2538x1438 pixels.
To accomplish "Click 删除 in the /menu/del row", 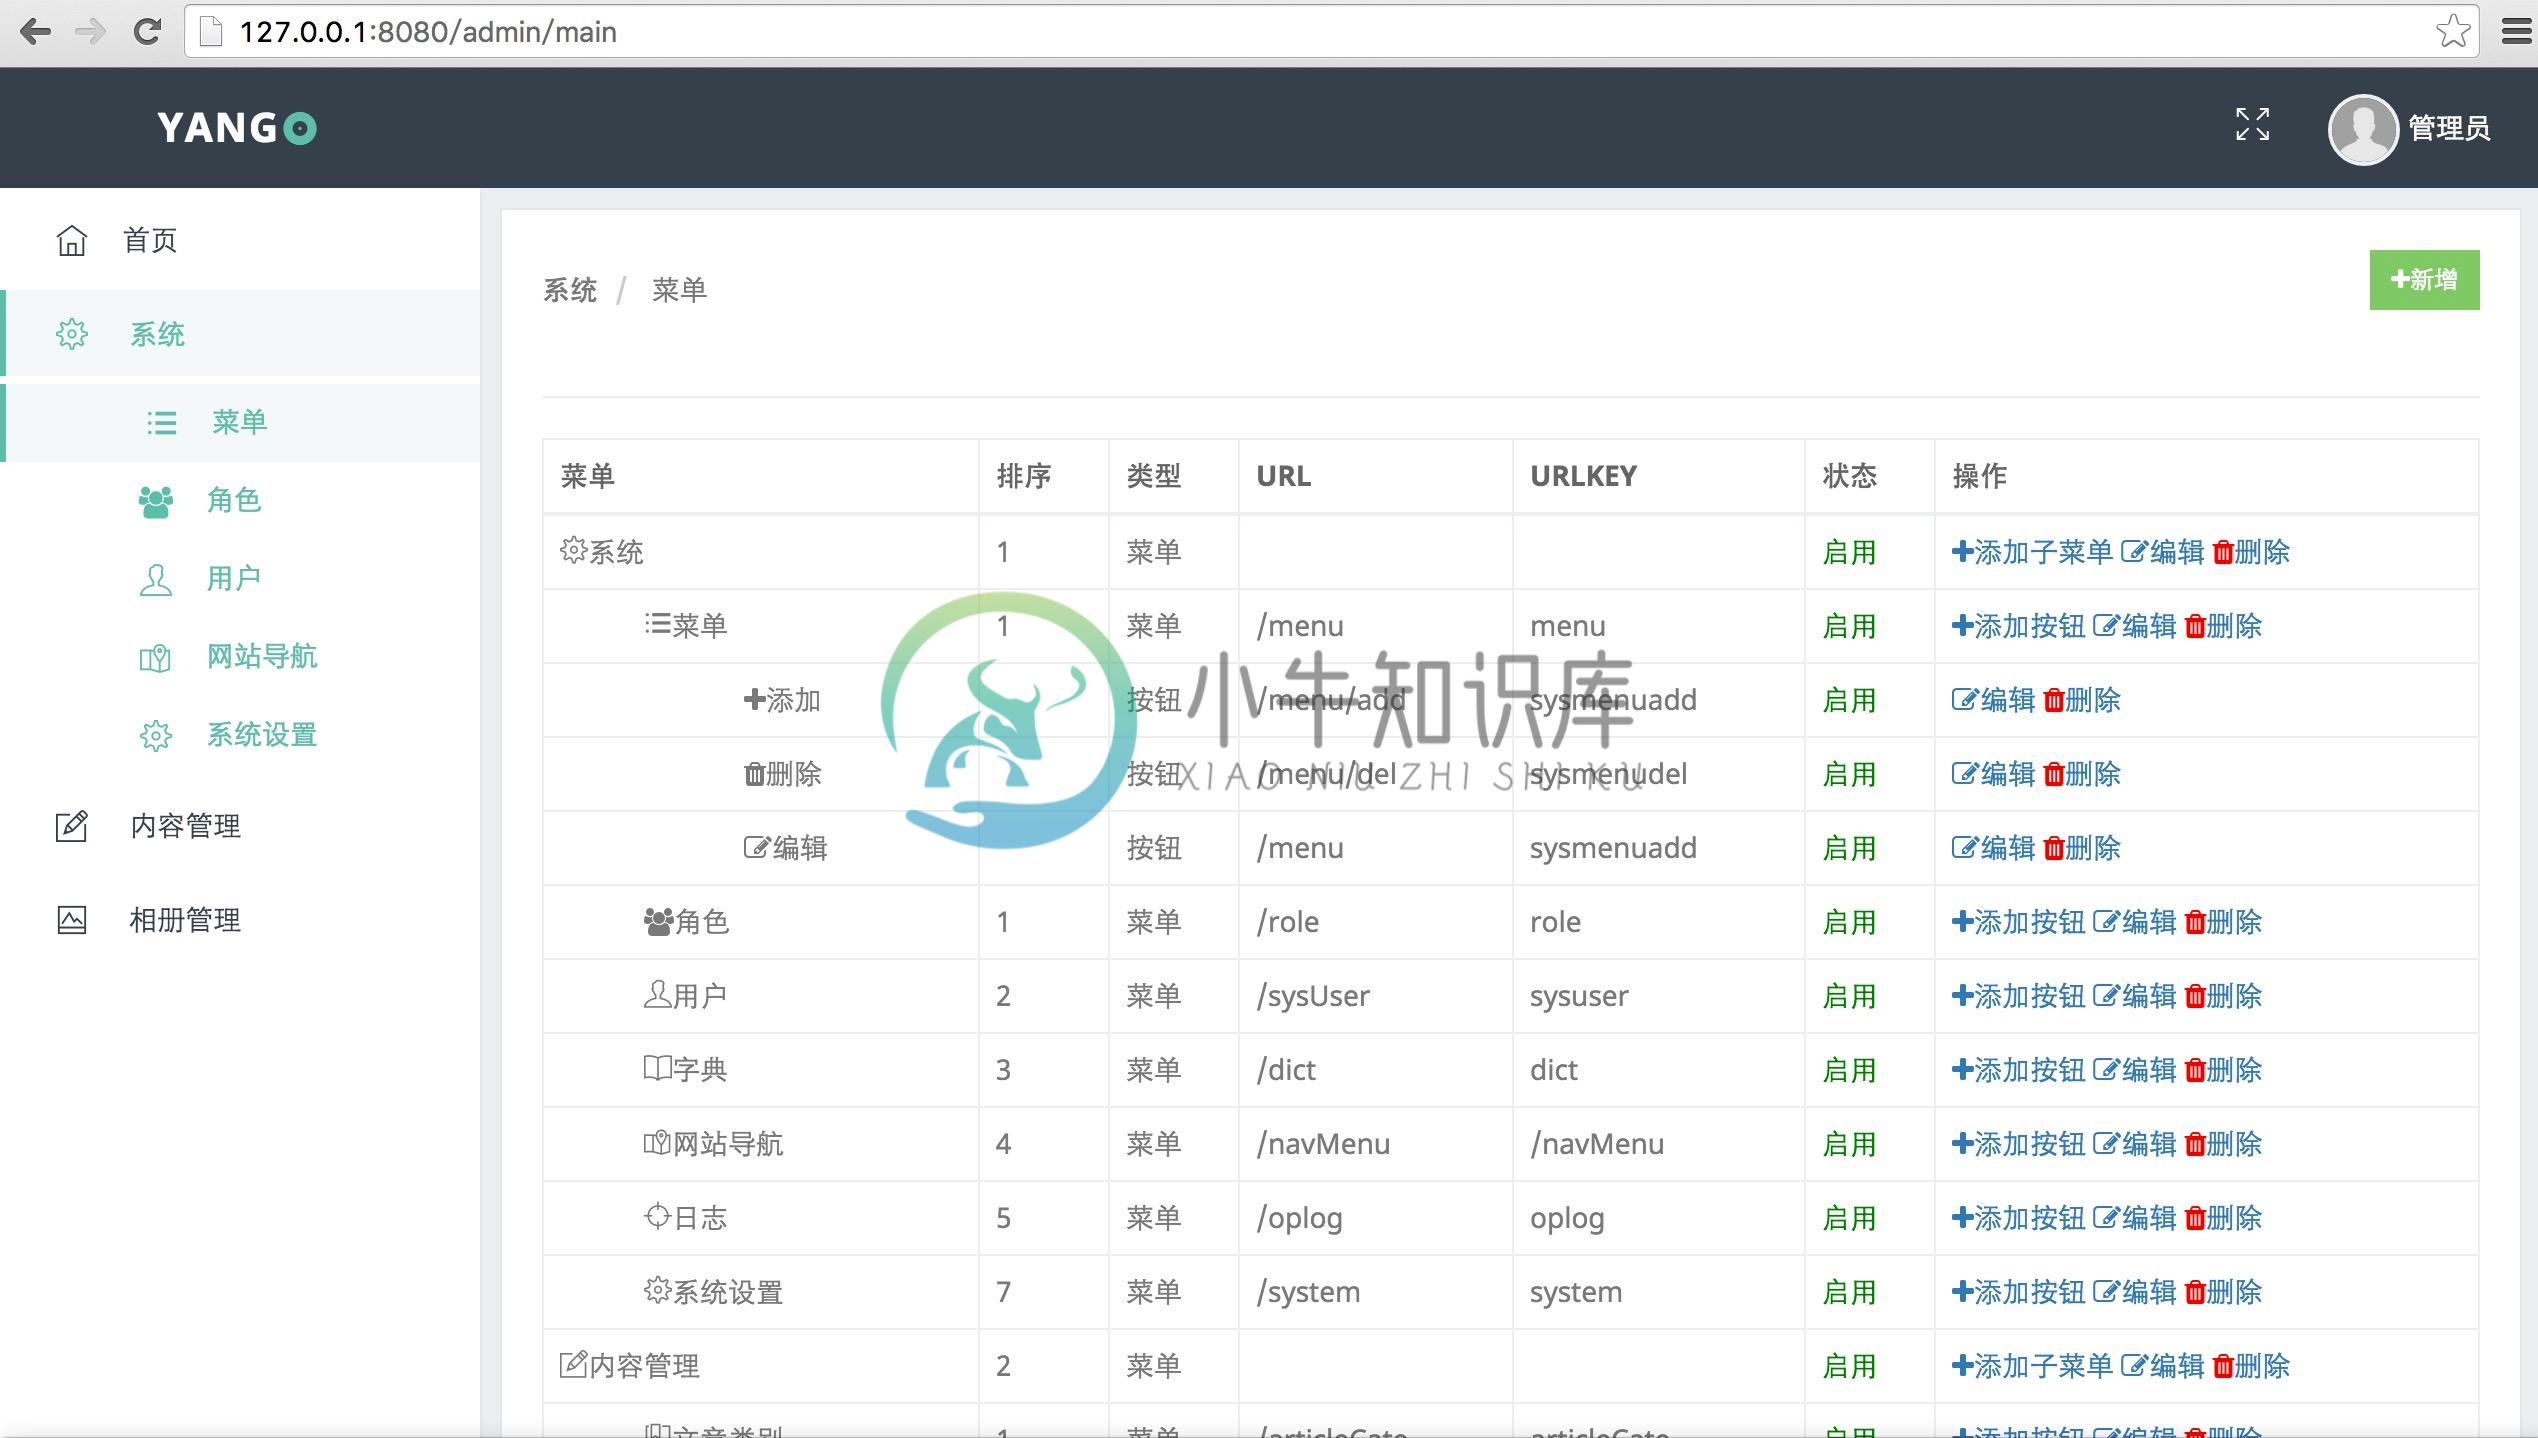I will (2083, 774).
